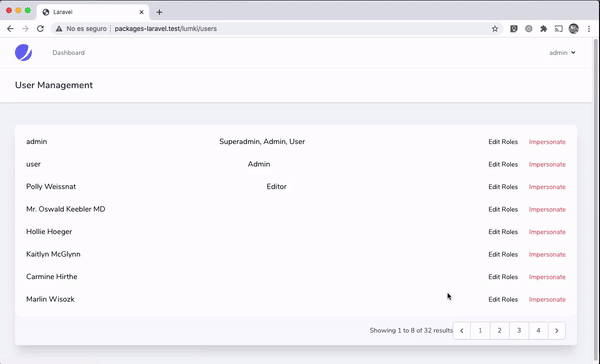Click the gray circular extension icon
This screenshot has height=364, width=600.
(x=528, y=29)
